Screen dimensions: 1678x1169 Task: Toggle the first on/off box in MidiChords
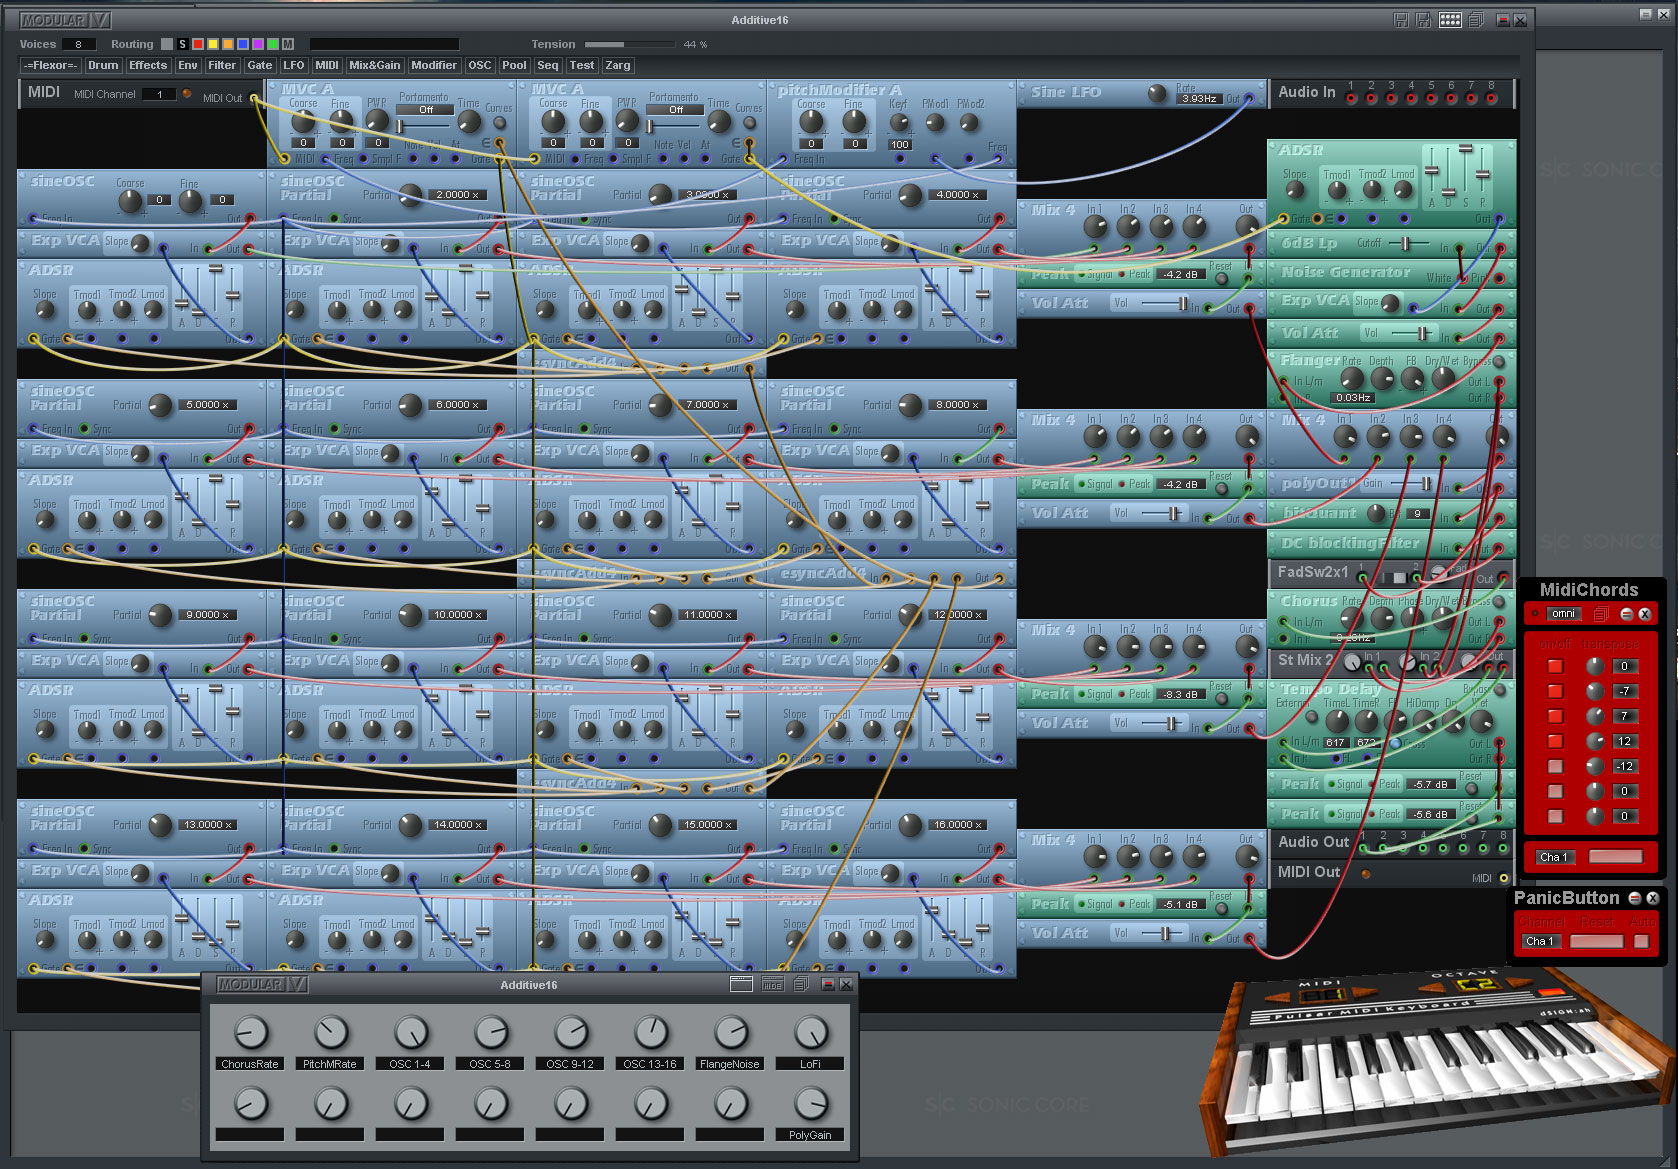1555,666
